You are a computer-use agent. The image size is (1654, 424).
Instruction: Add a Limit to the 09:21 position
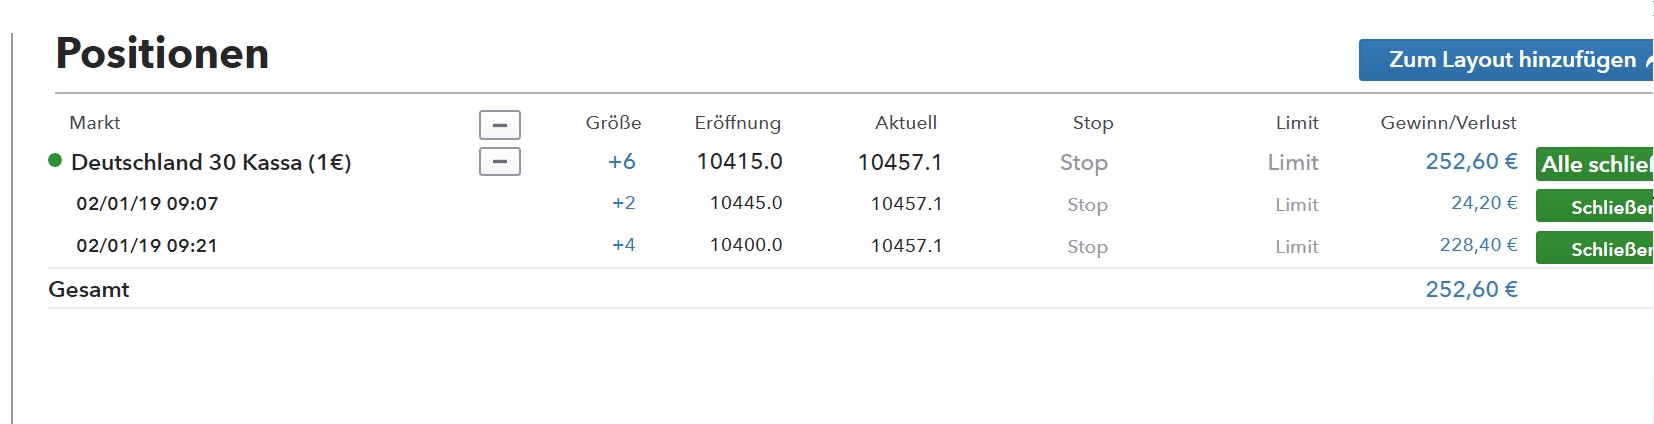1296,247
